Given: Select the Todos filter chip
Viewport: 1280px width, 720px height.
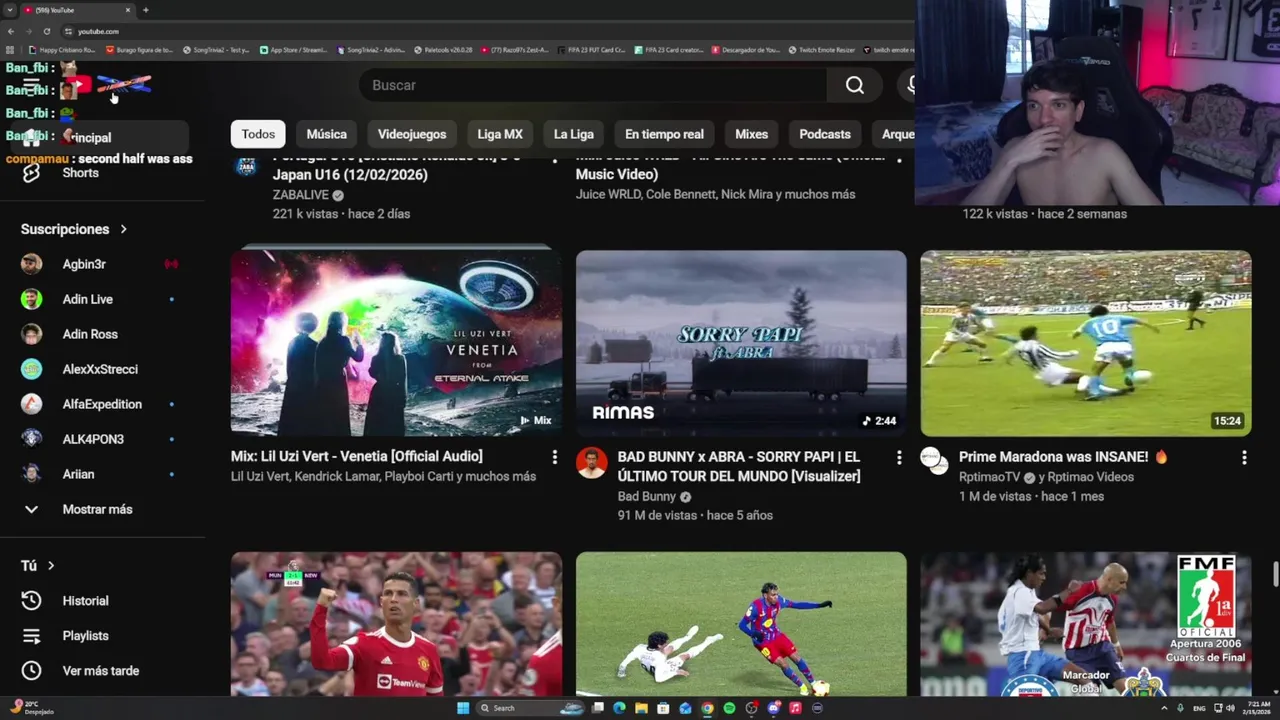Looking at the screenshot, I should 258,134.
